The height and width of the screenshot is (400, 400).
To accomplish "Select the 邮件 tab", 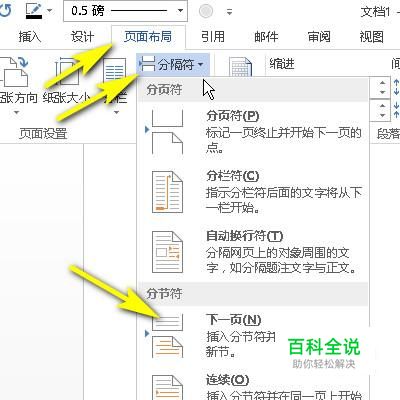I will [x=266, y=37].
